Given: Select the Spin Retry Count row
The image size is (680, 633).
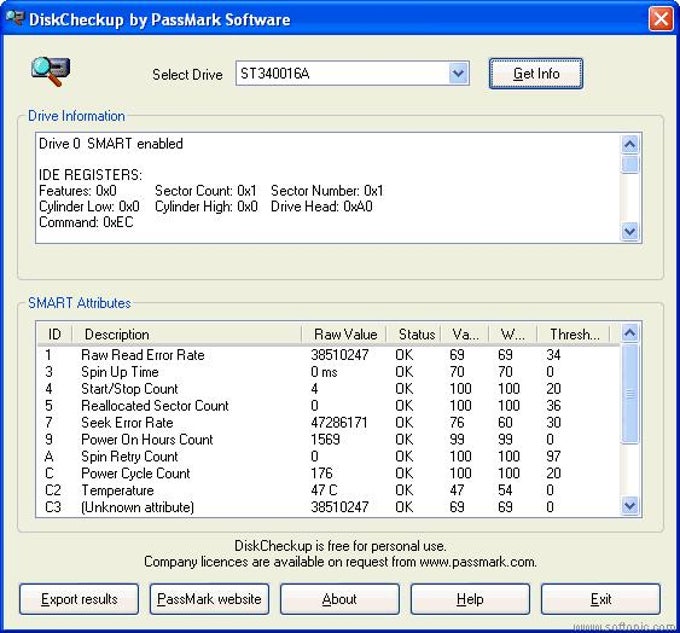Looking at the screenshot, I should (329, 457).
